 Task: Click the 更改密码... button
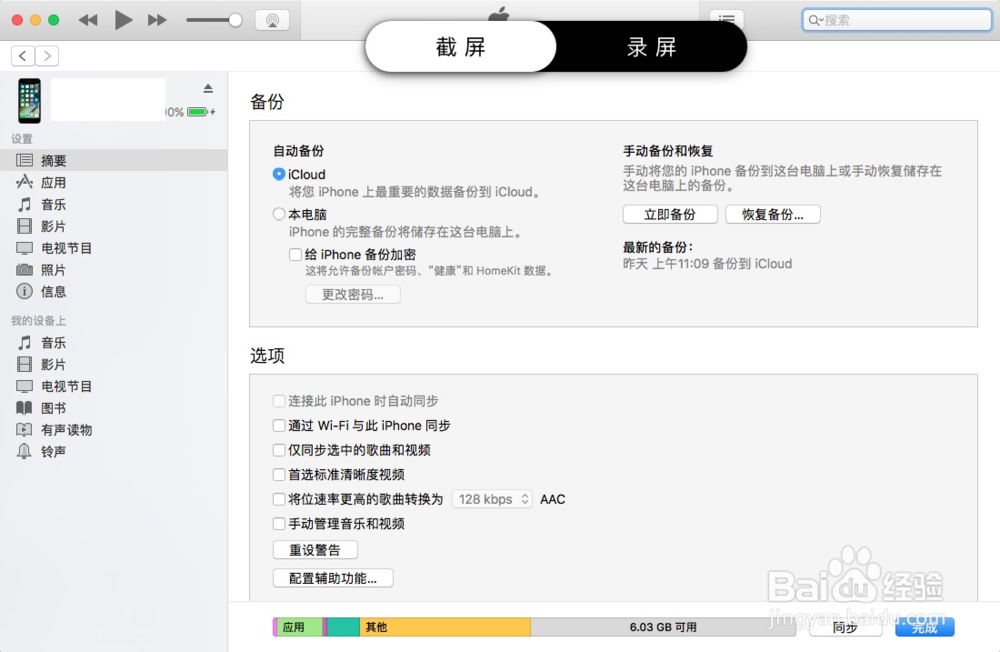pyautogui.click(x=353, y=295)
